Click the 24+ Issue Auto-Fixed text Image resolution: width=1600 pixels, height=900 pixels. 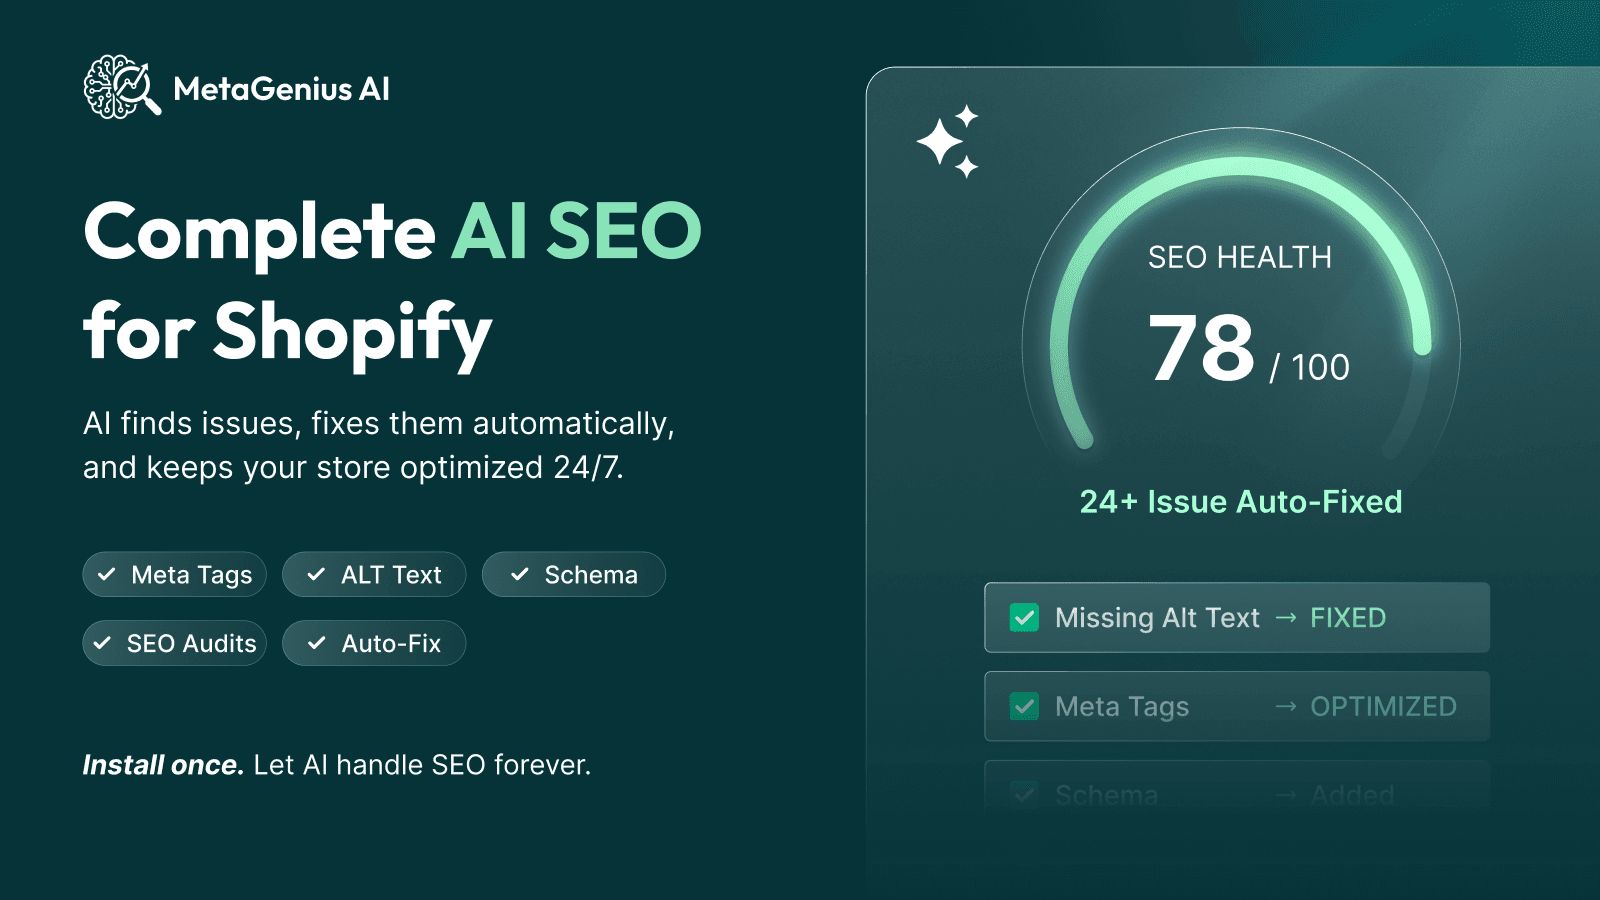point(1241,502)
